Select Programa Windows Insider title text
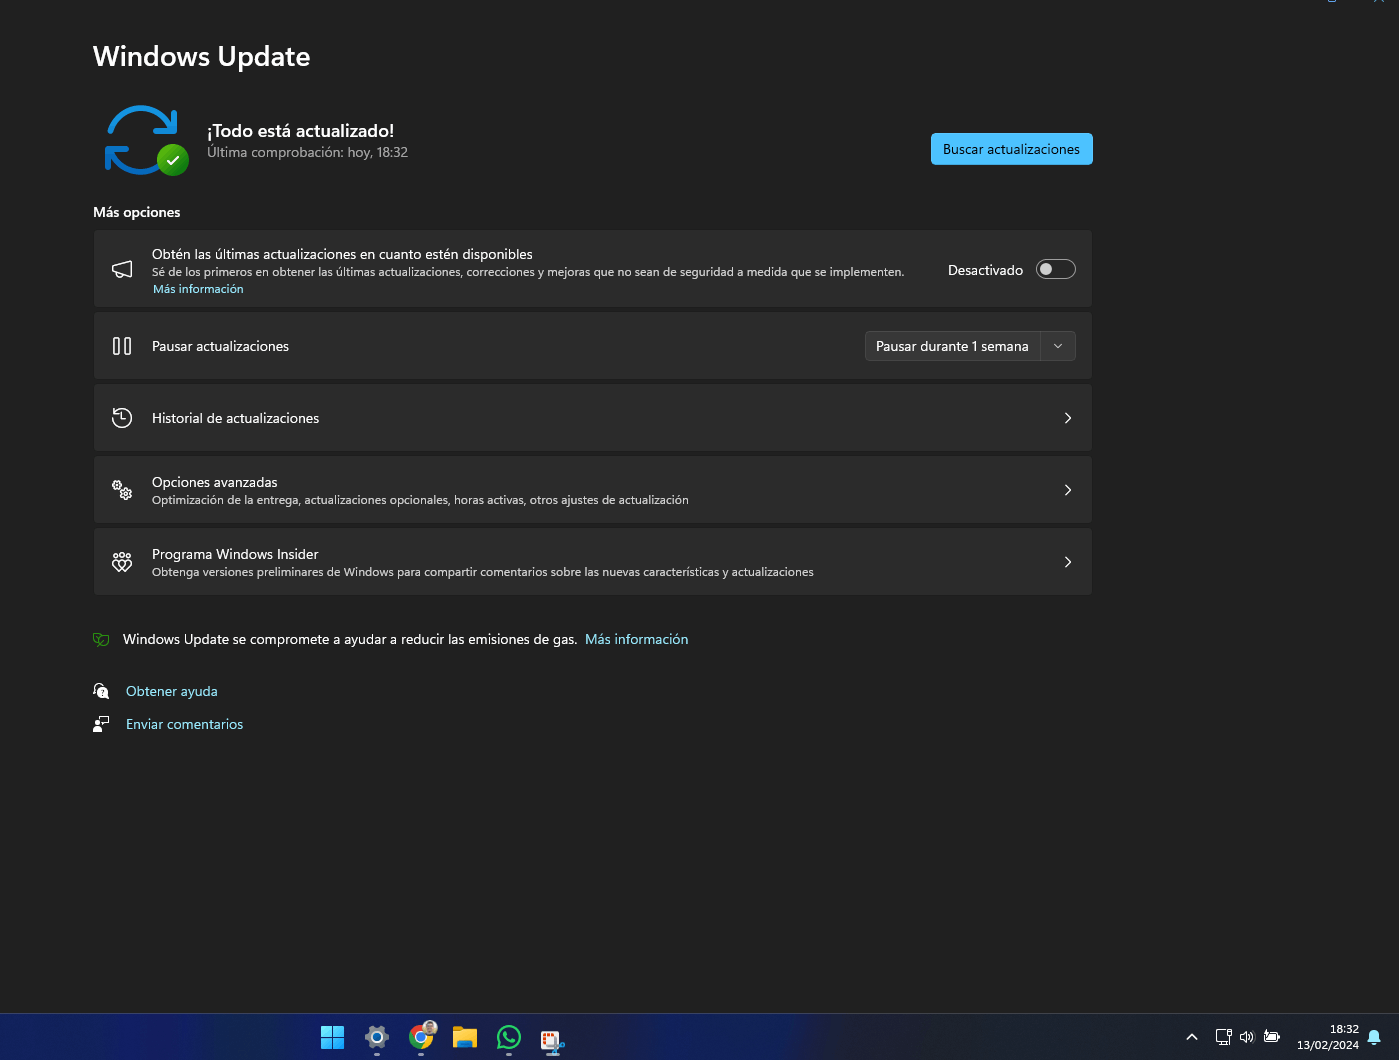This screenshot has height=1060, width=1399. tap(235, 554)
